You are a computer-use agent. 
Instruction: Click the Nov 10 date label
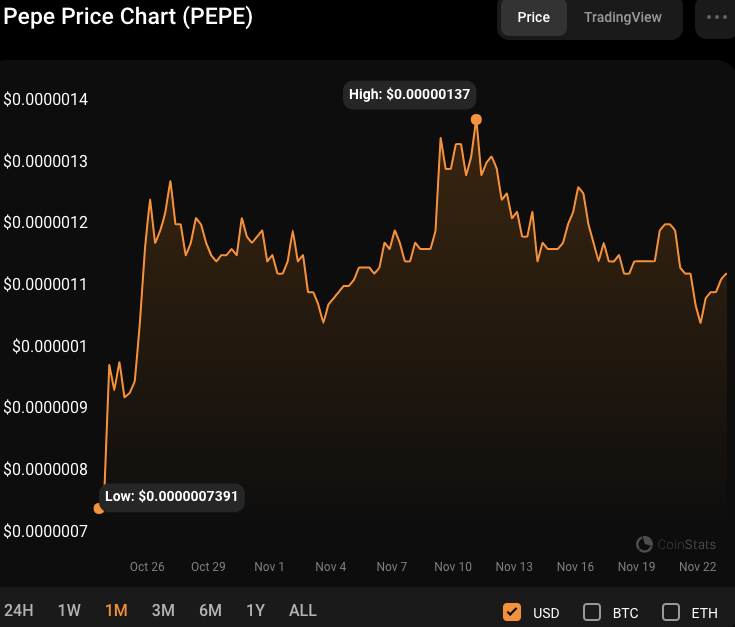tap(453, 567)
